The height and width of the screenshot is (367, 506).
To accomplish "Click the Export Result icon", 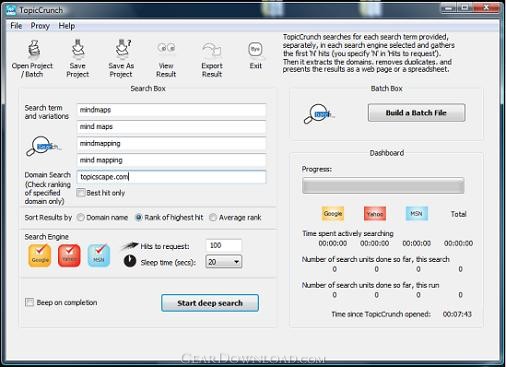I will [212, 50].
